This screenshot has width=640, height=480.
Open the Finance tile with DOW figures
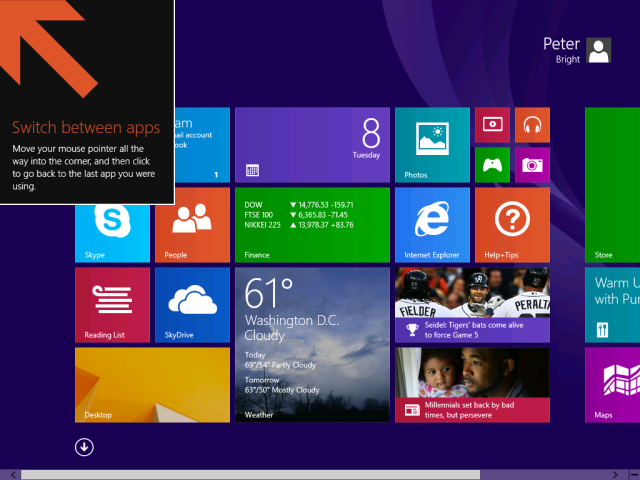(x=312, y=225)
